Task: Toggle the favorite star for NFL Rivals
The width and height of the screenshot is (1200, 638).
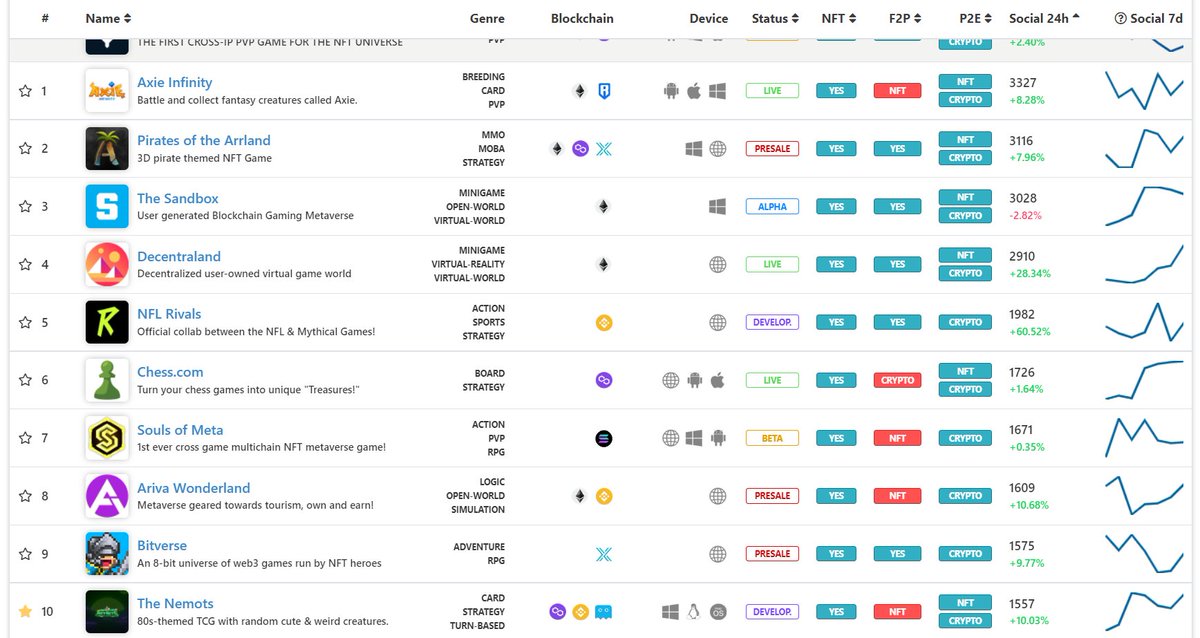Action: (x=25, y=323)
